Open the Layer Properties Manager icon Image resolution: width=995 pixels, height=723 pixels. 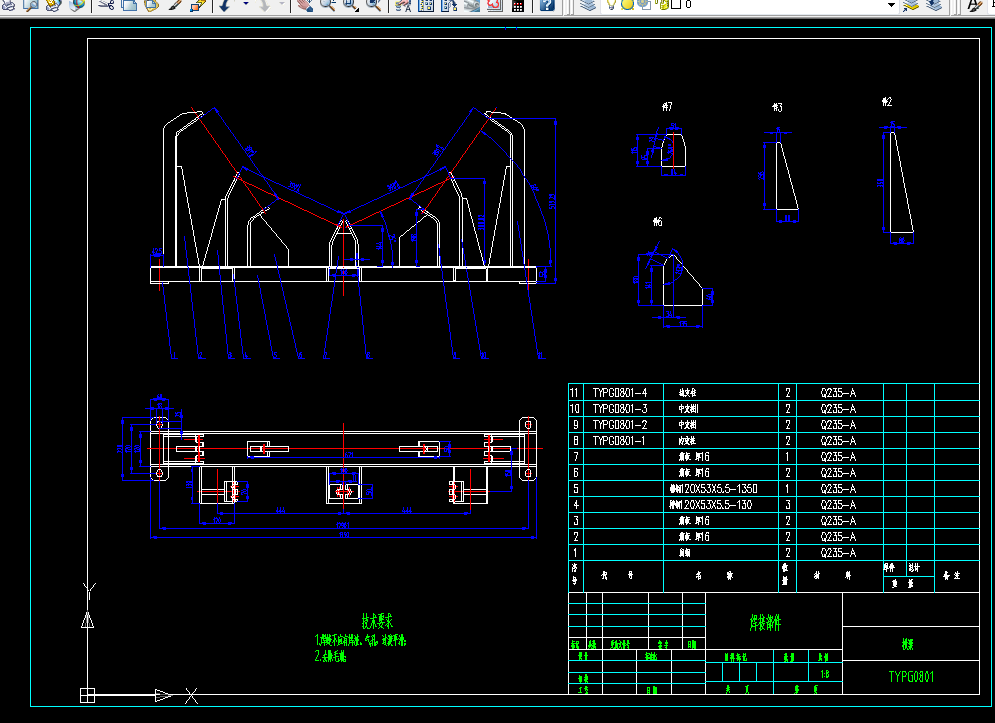588,5
